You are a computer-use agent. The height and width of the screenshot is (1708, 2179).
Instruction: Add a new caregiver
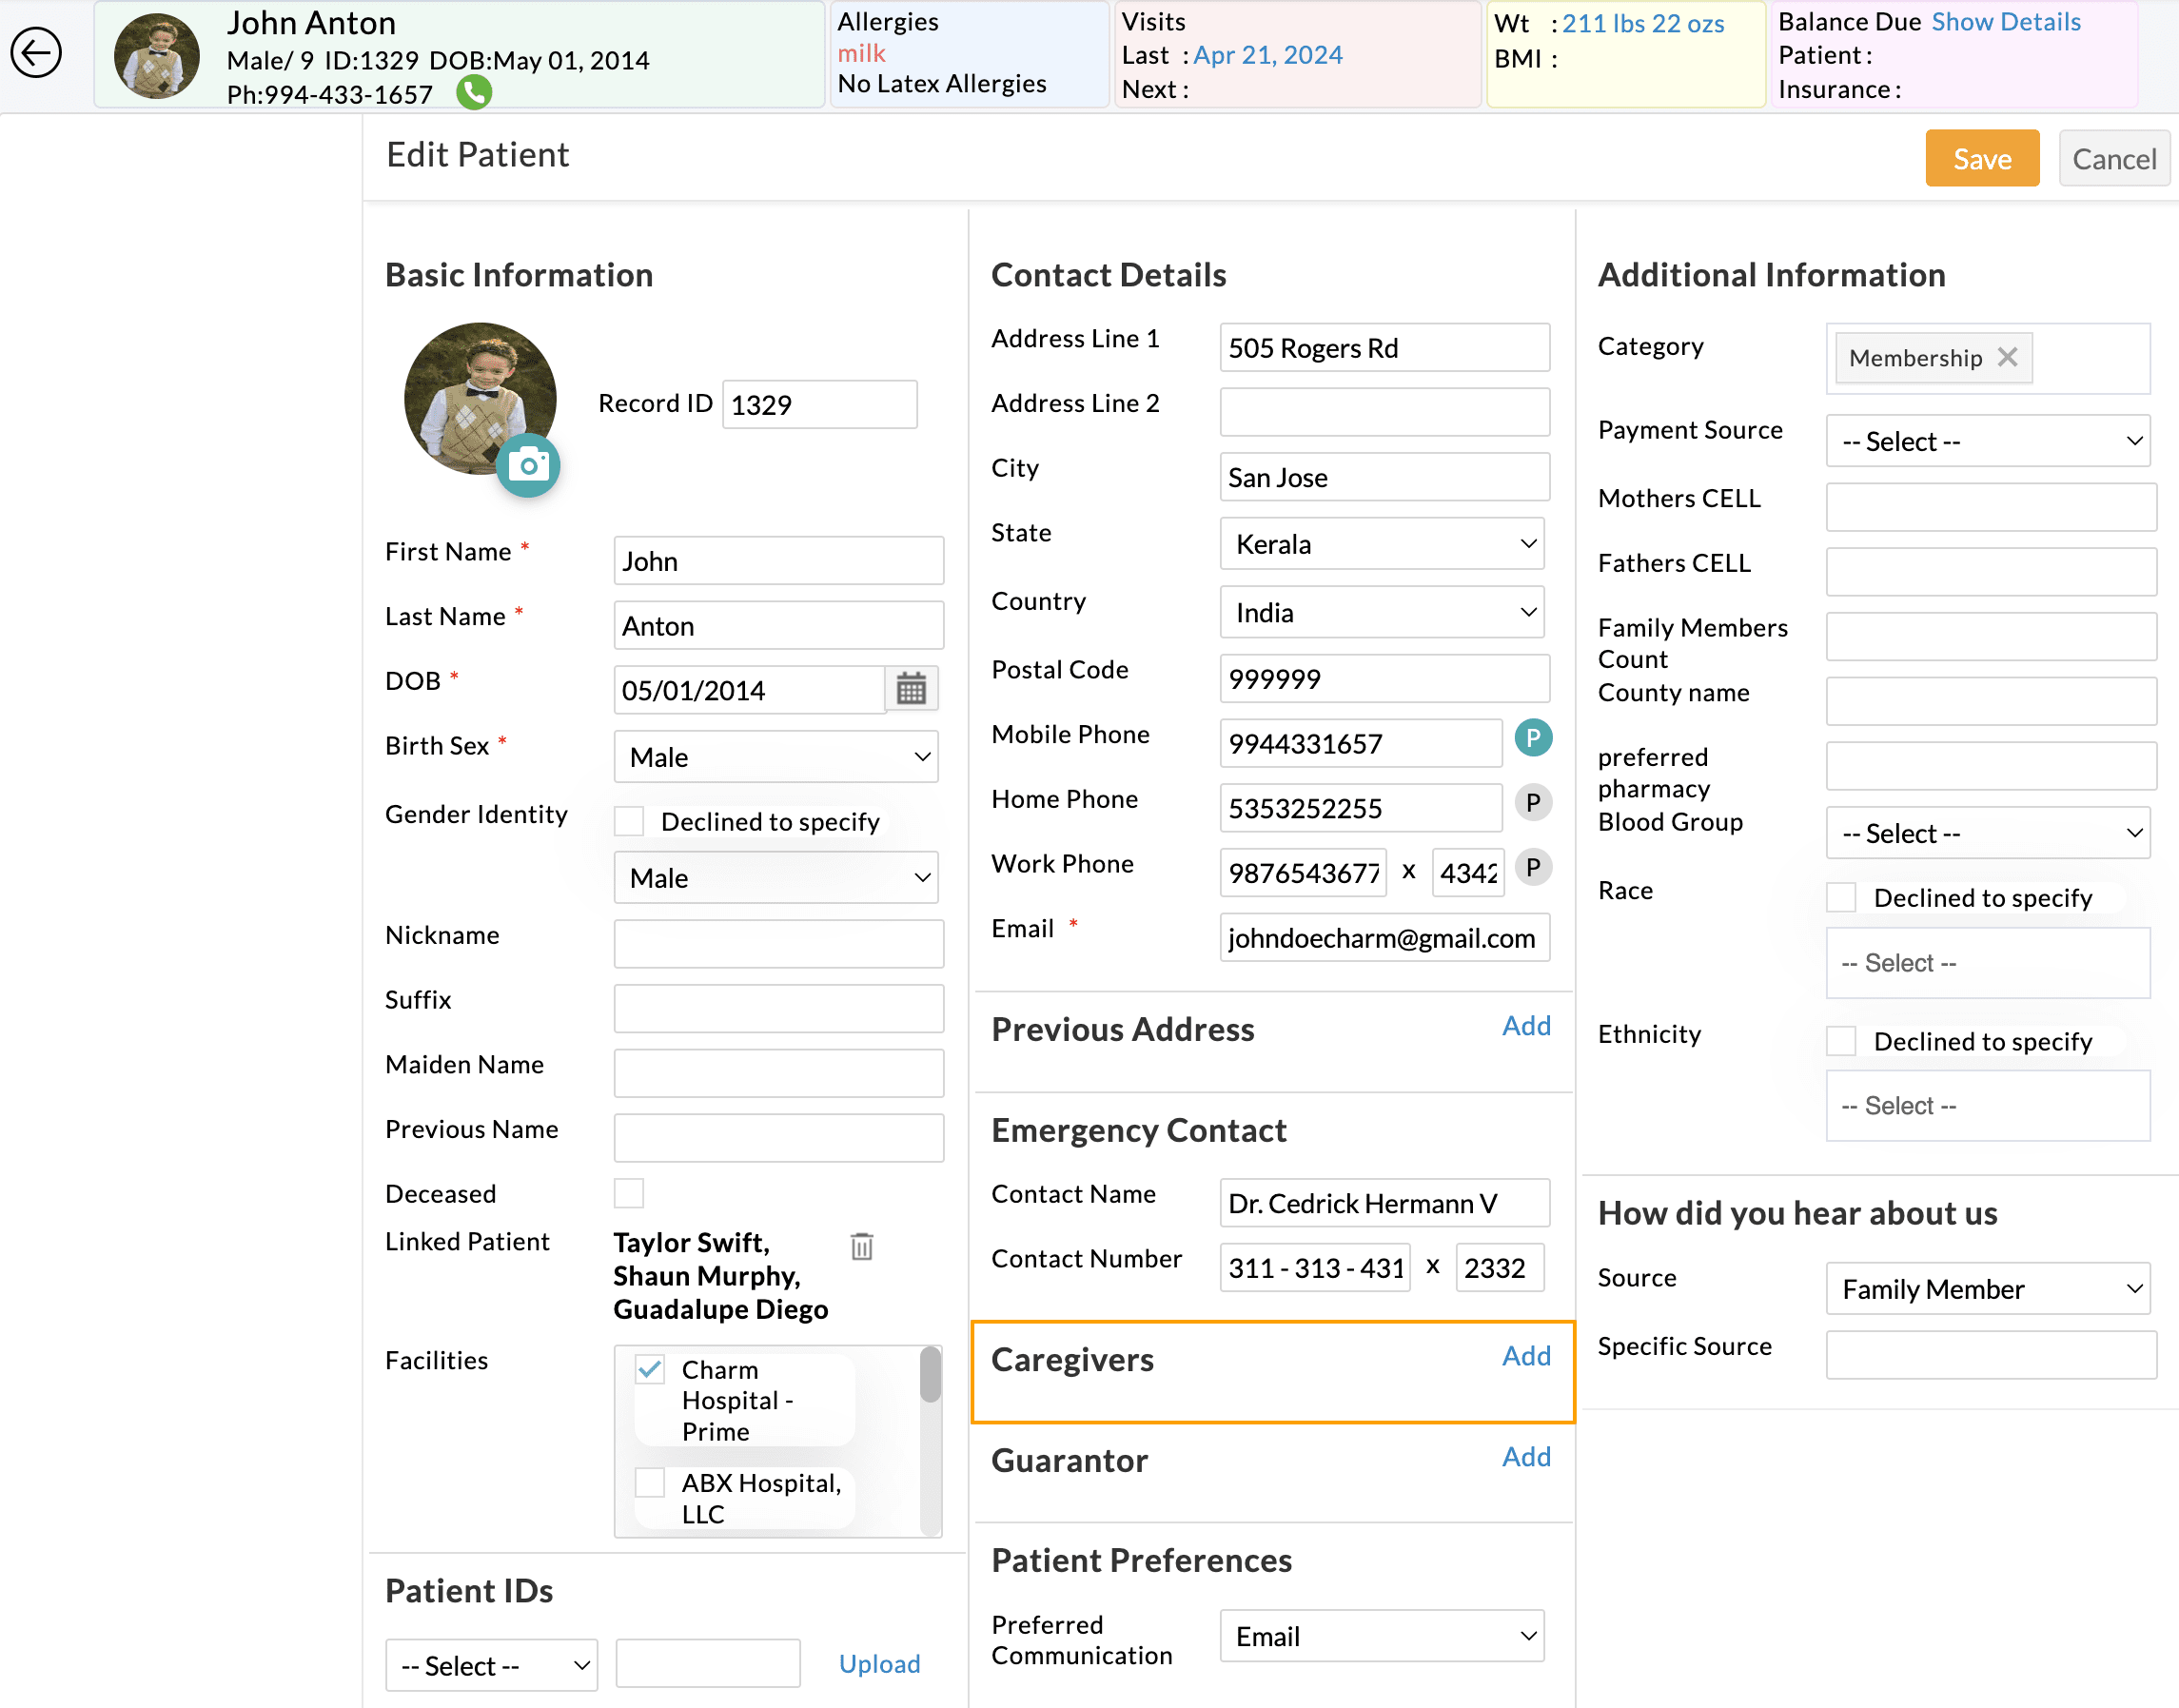1525,1357
